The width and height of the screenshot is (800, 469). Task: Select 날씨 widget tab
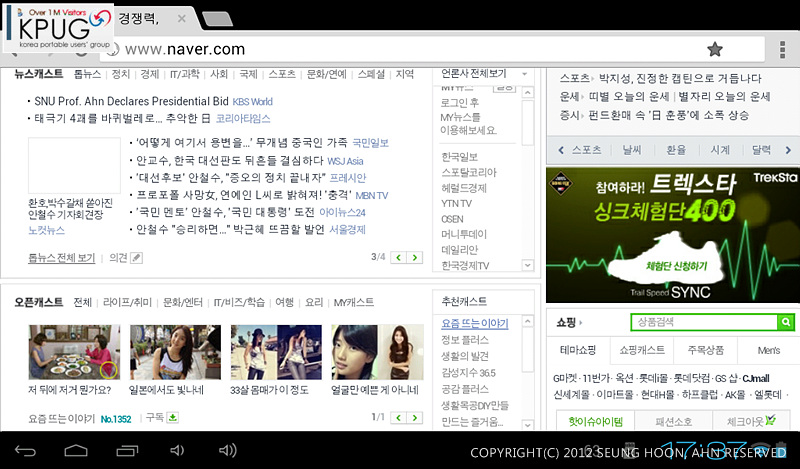[632, 150]
